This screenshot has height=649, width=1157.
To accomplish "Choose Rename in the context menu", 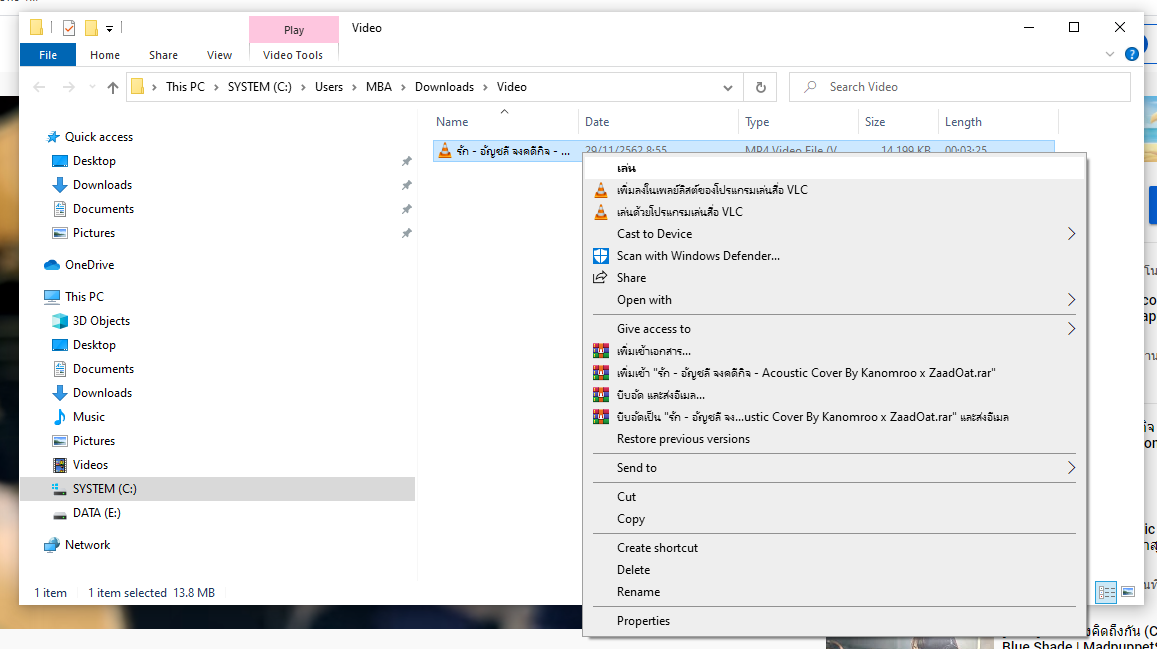I will click(638, 592).
